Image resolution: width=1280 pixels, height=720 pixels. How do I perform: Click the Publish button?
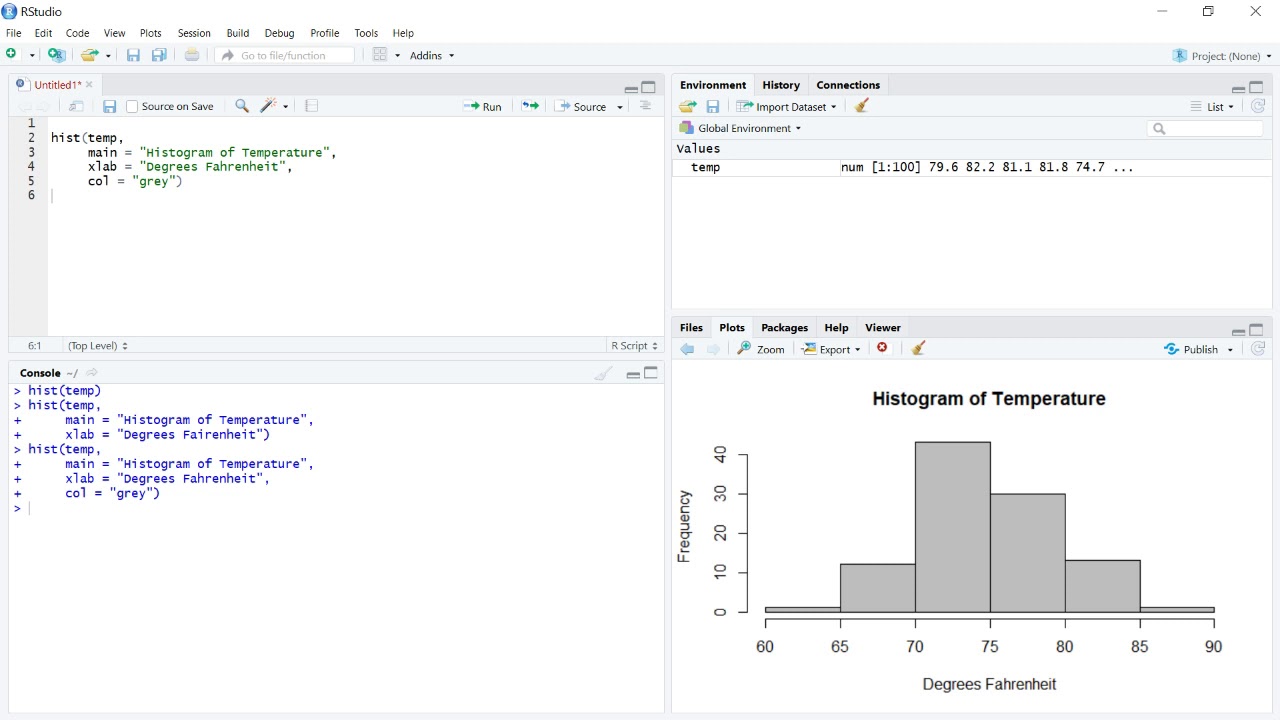coord(1192,349)
